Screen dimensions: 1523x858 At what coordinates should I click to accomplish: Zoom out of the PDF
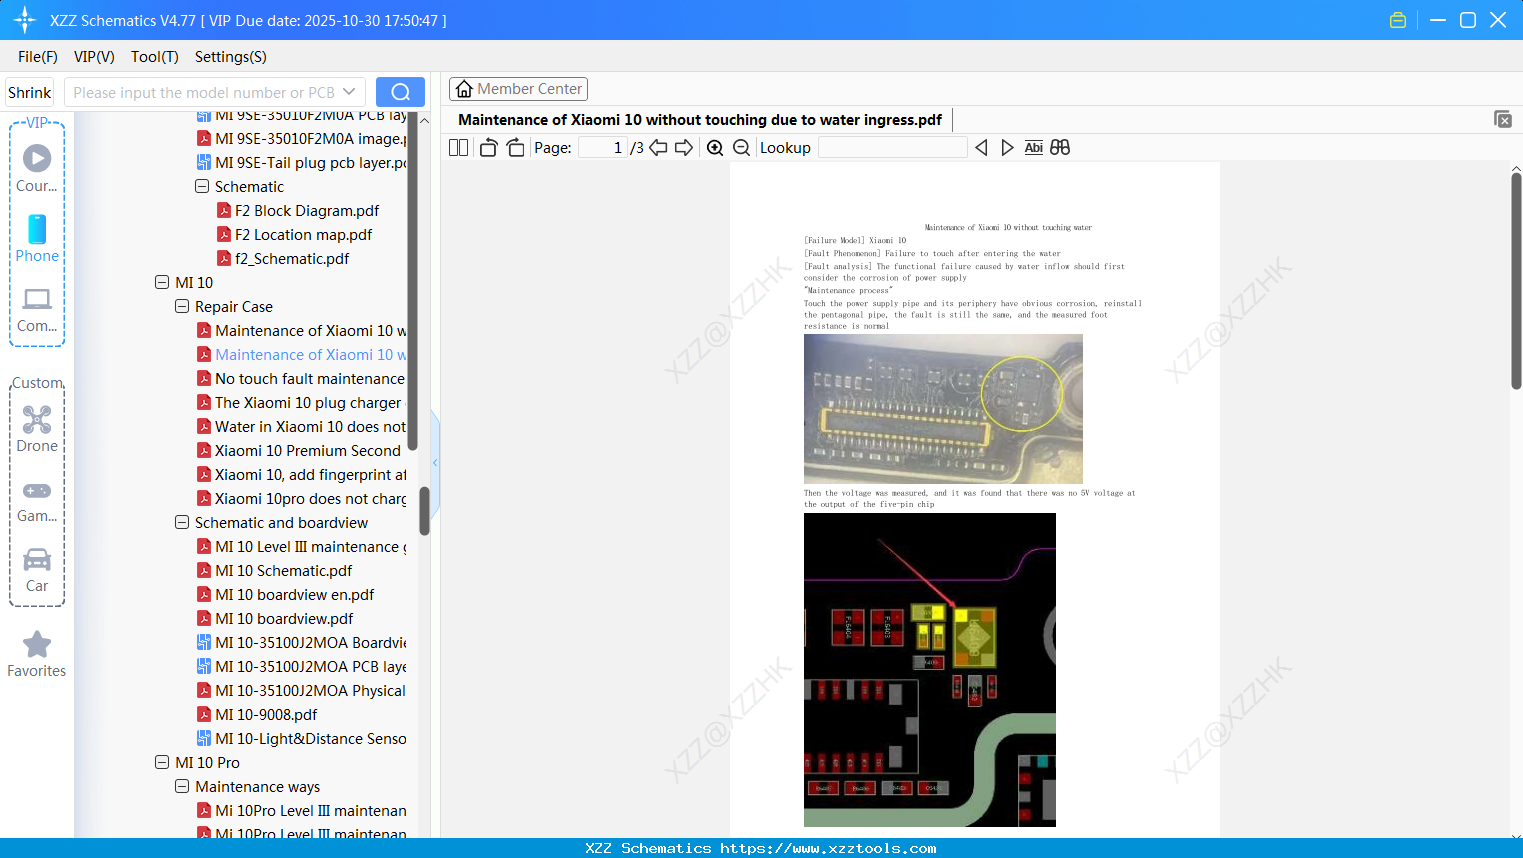pyautogui.click(x=741, y=148)
